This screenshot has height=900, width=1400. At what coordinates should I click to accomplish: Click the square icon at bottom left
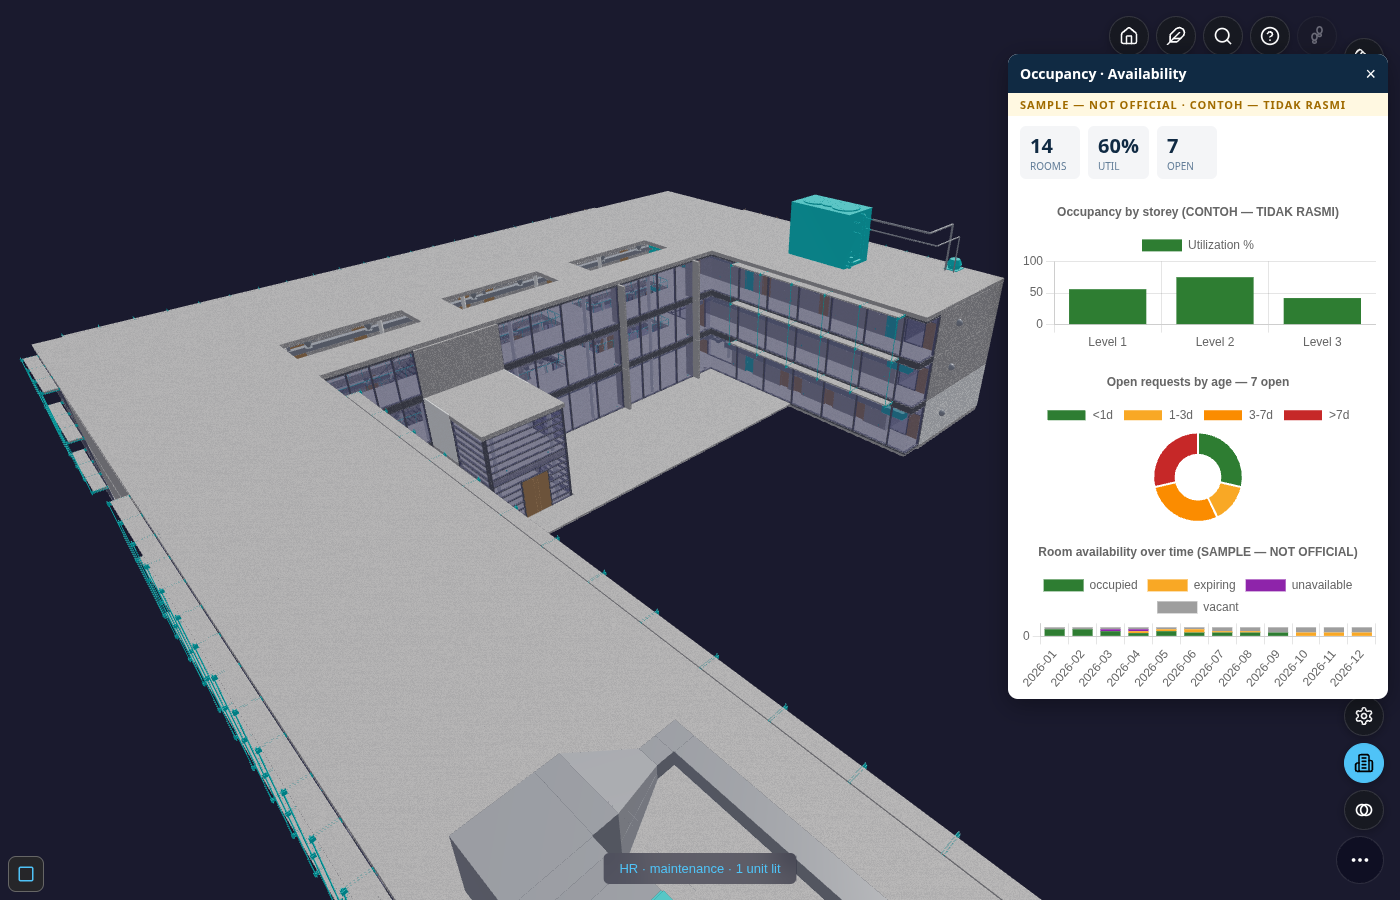[26, 874]
